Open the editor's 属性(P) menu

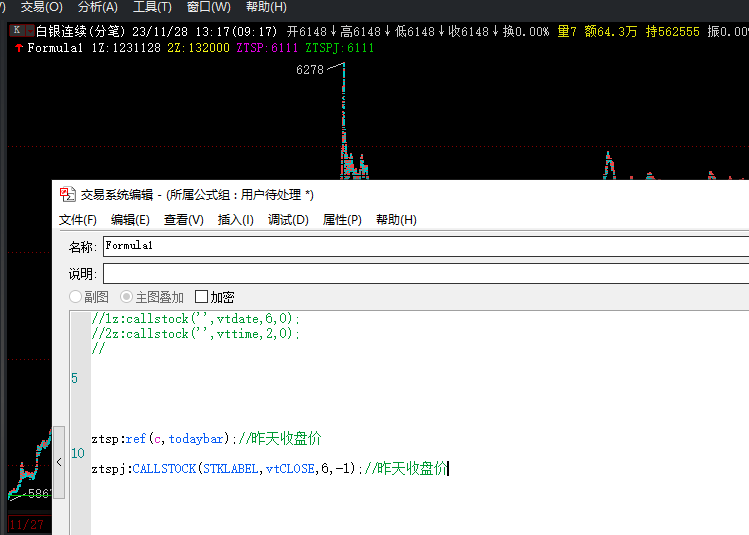pyautogui.click(x=342, y=220)
